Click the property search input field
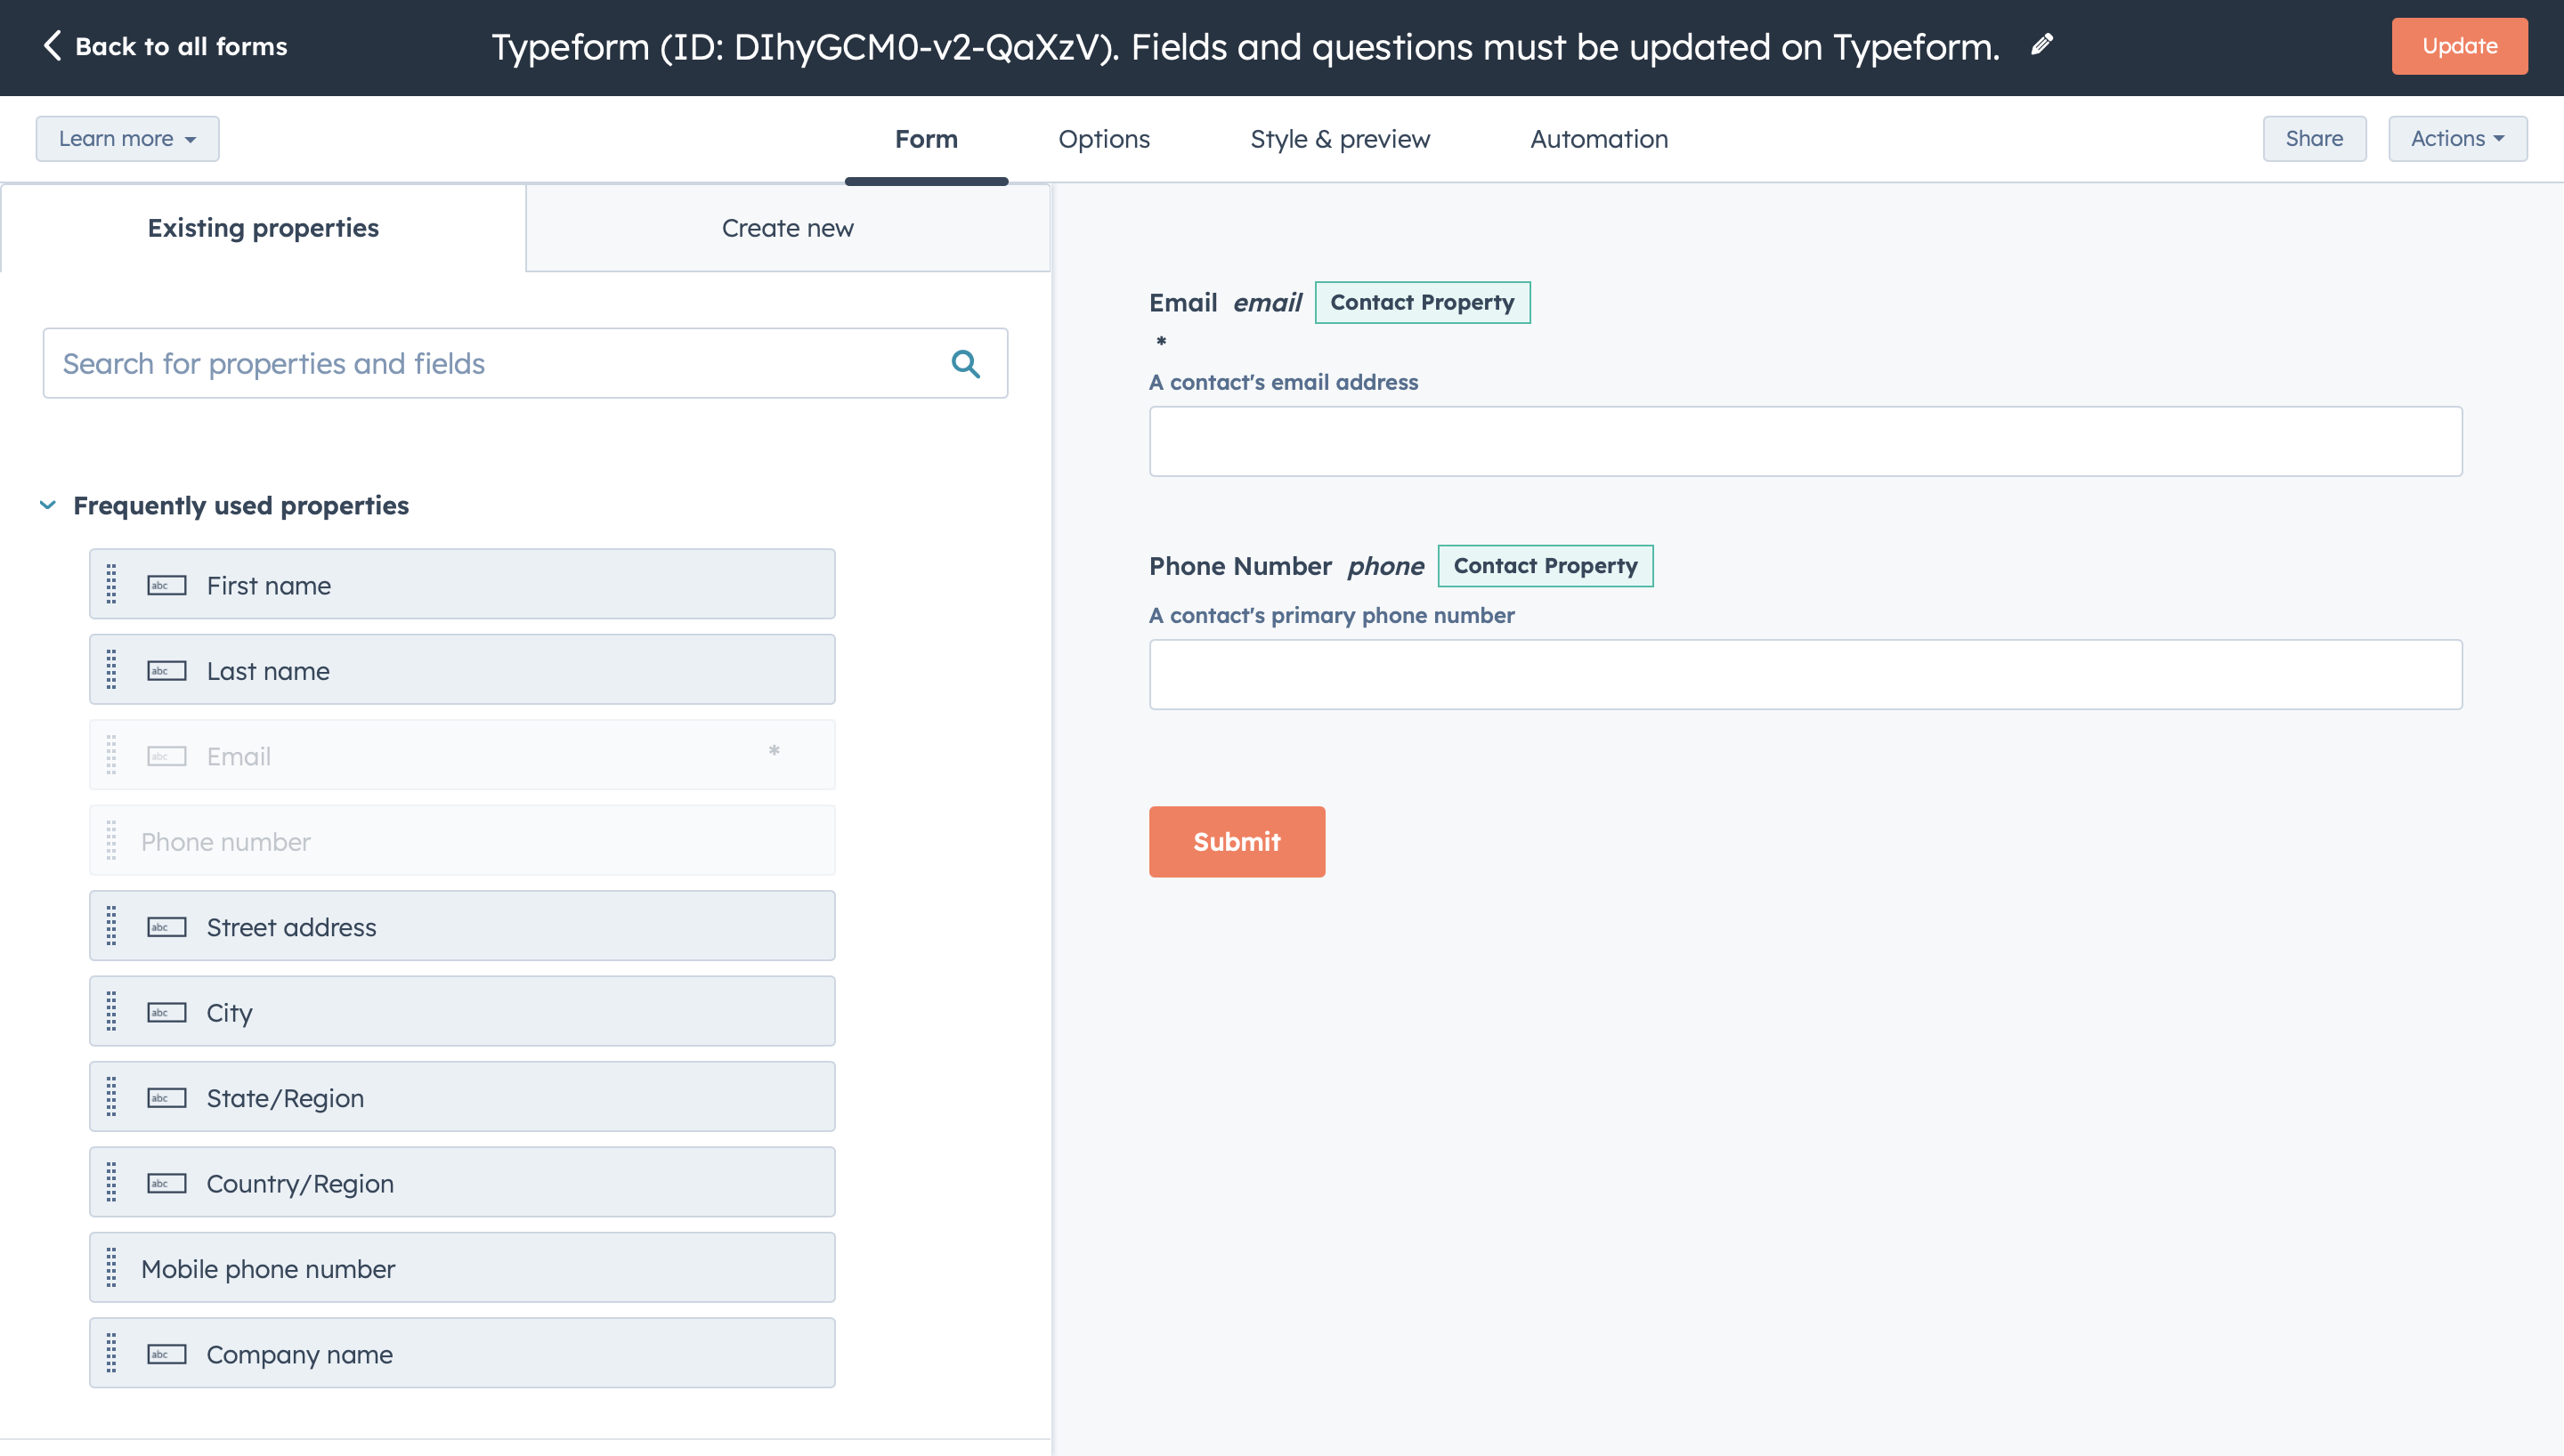 pos(525,363)
